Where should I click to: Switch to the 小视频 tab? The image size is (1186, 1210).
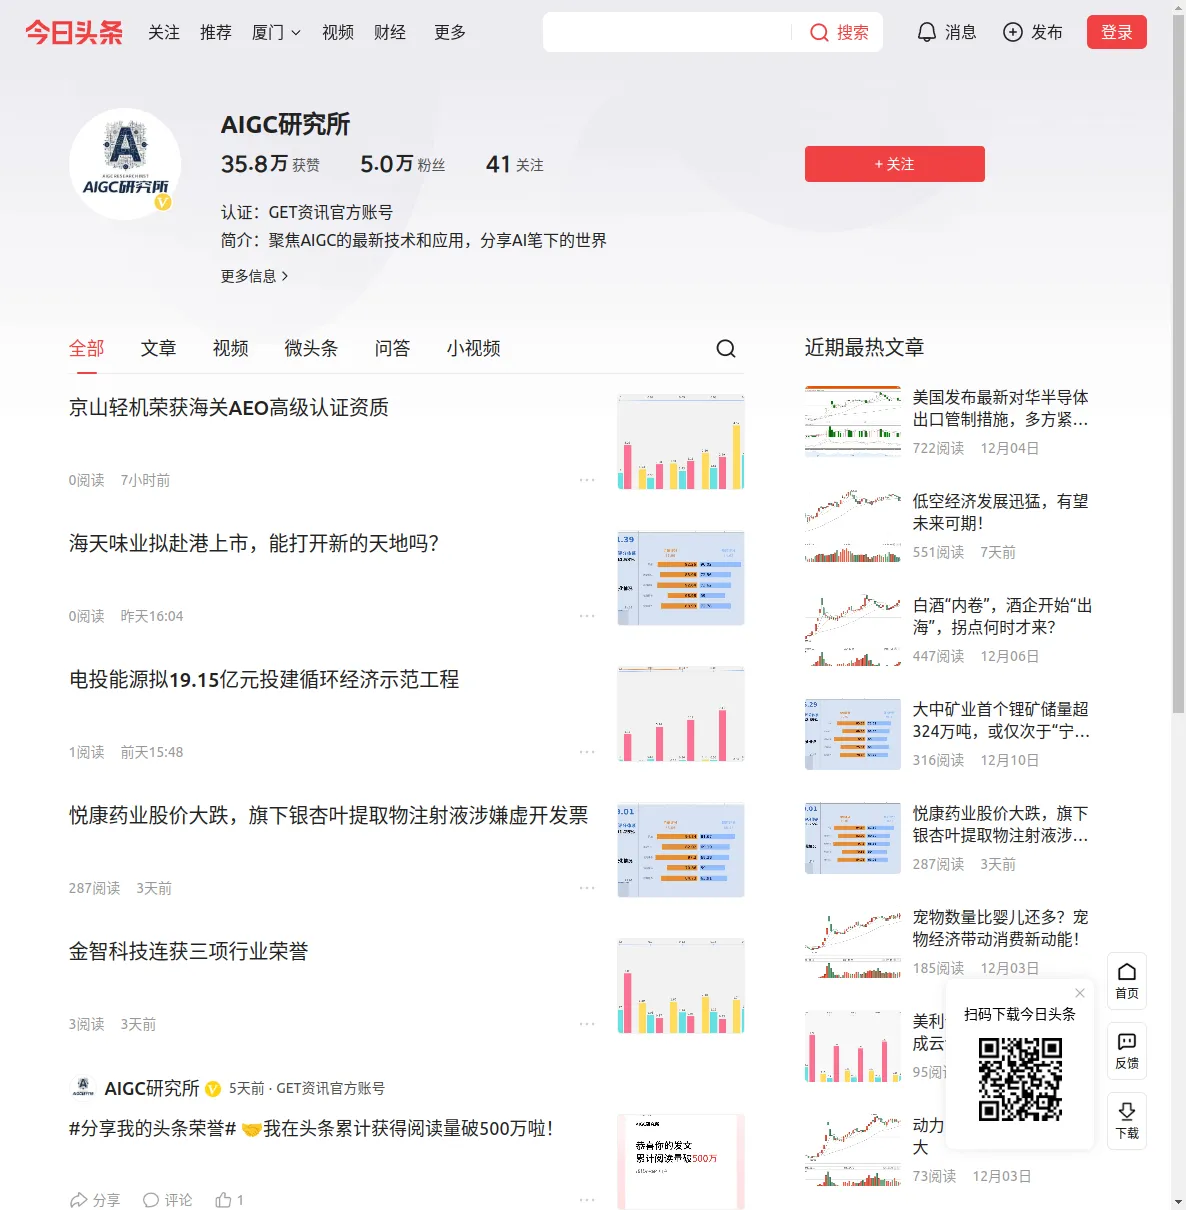pyautogui.click(x=474, y=348)
